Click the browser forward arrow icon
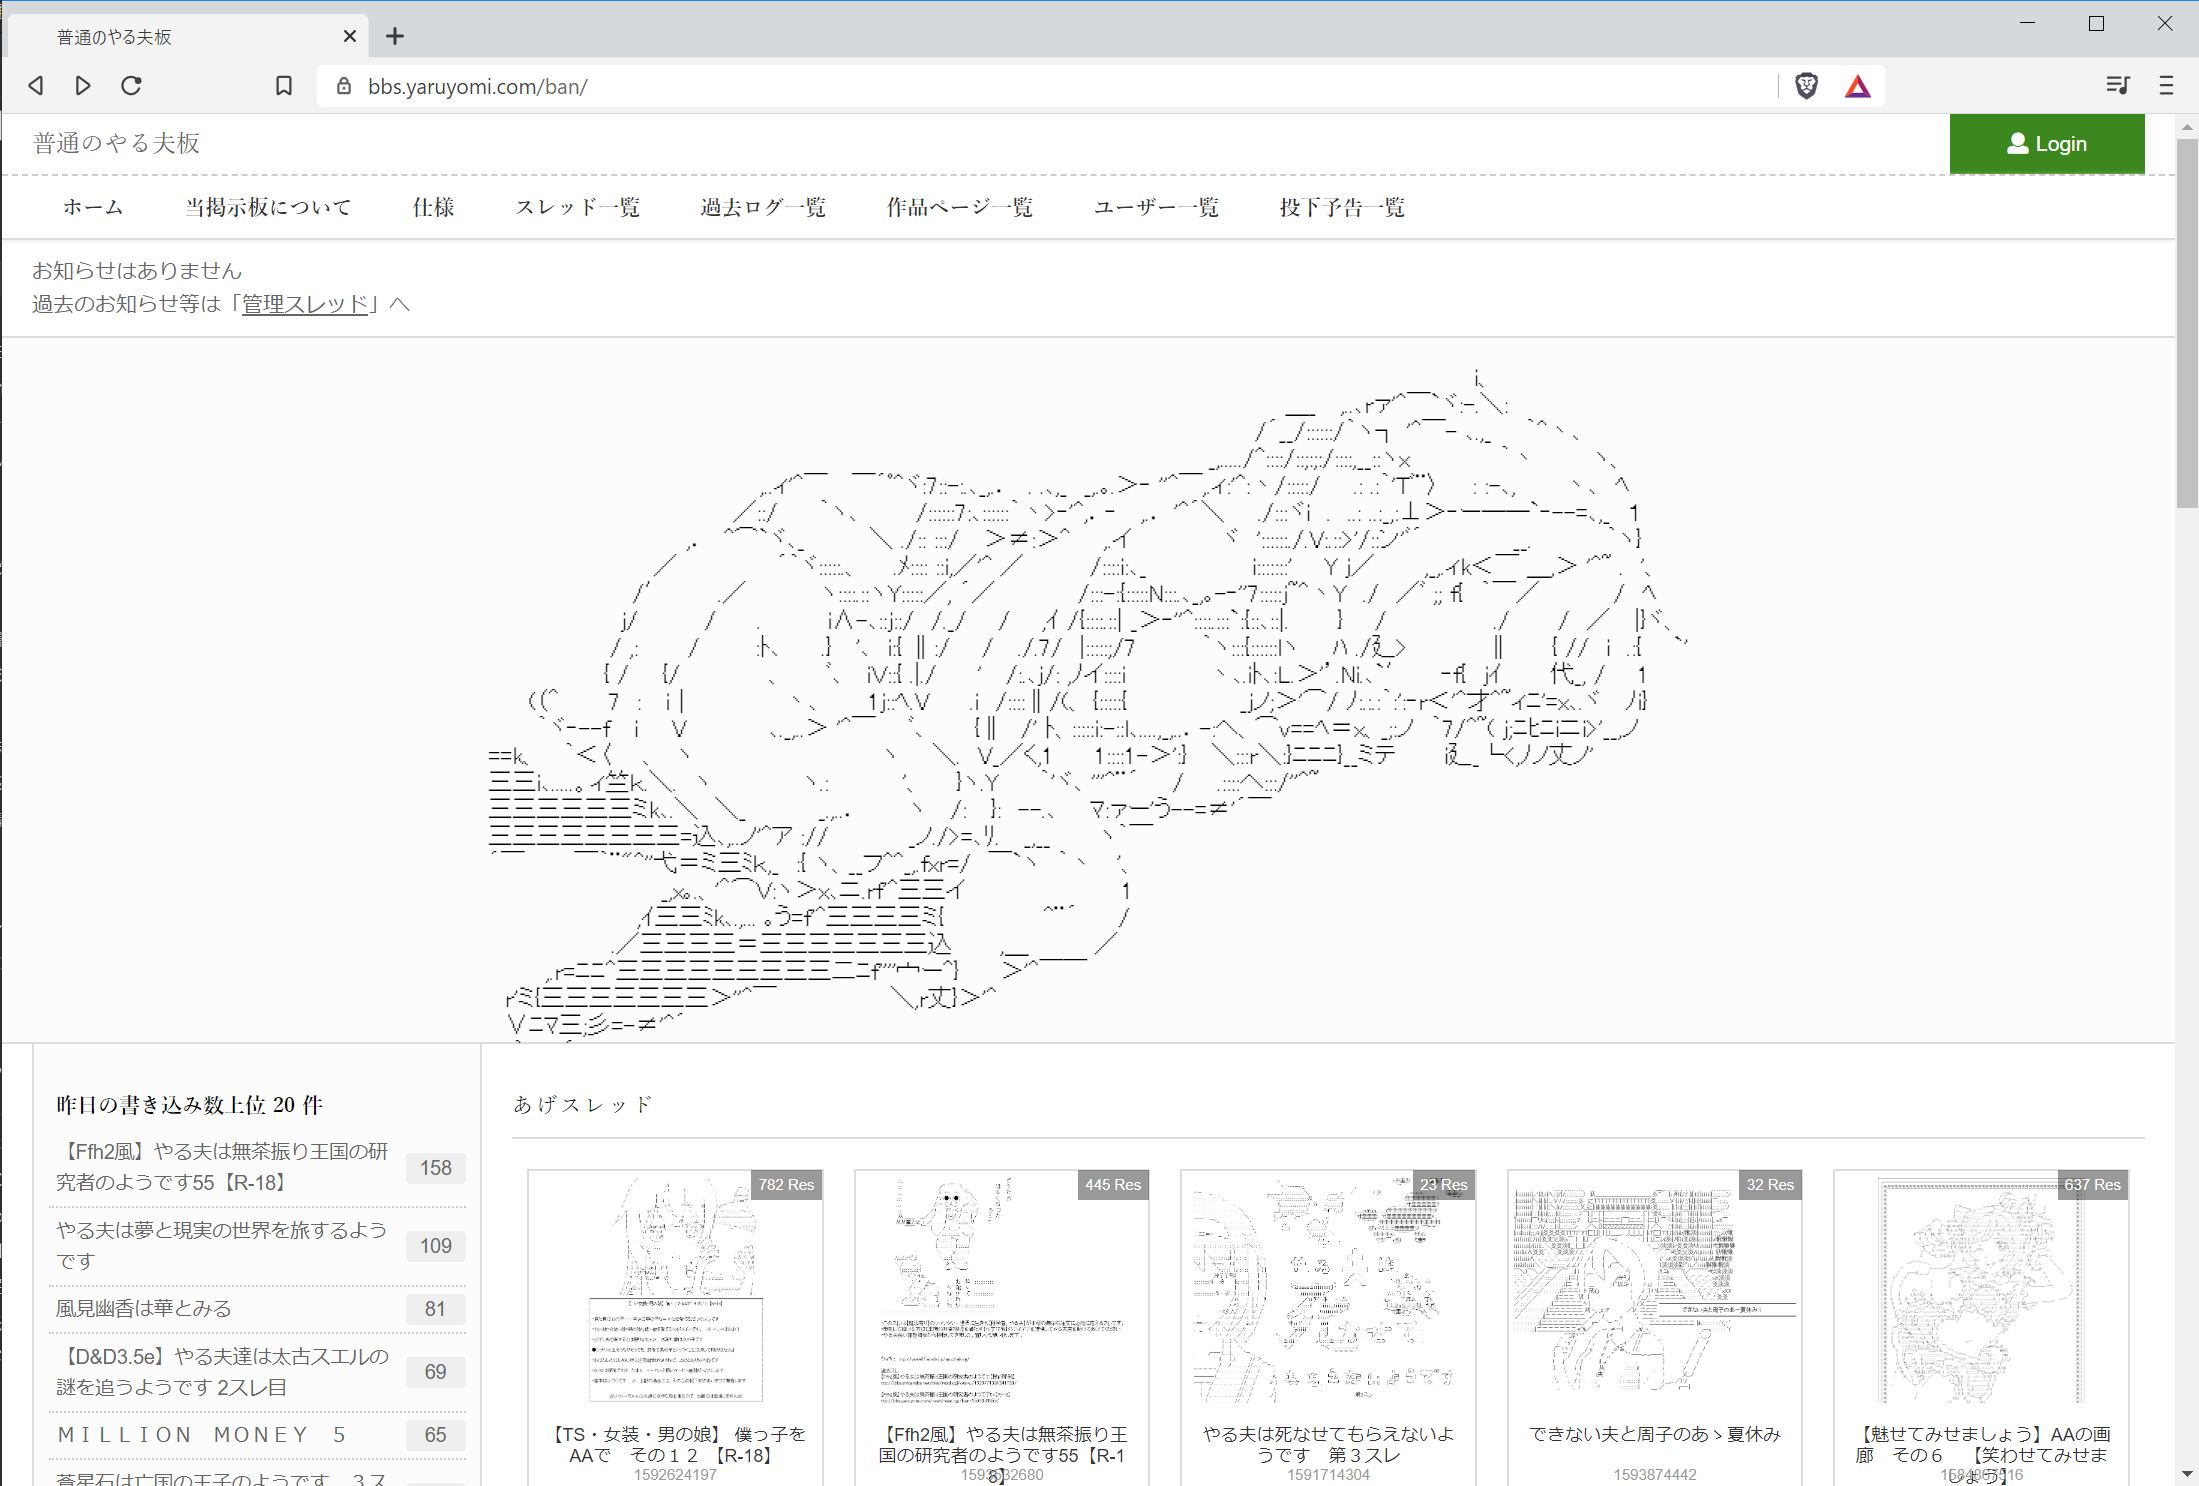 point(84,86)
